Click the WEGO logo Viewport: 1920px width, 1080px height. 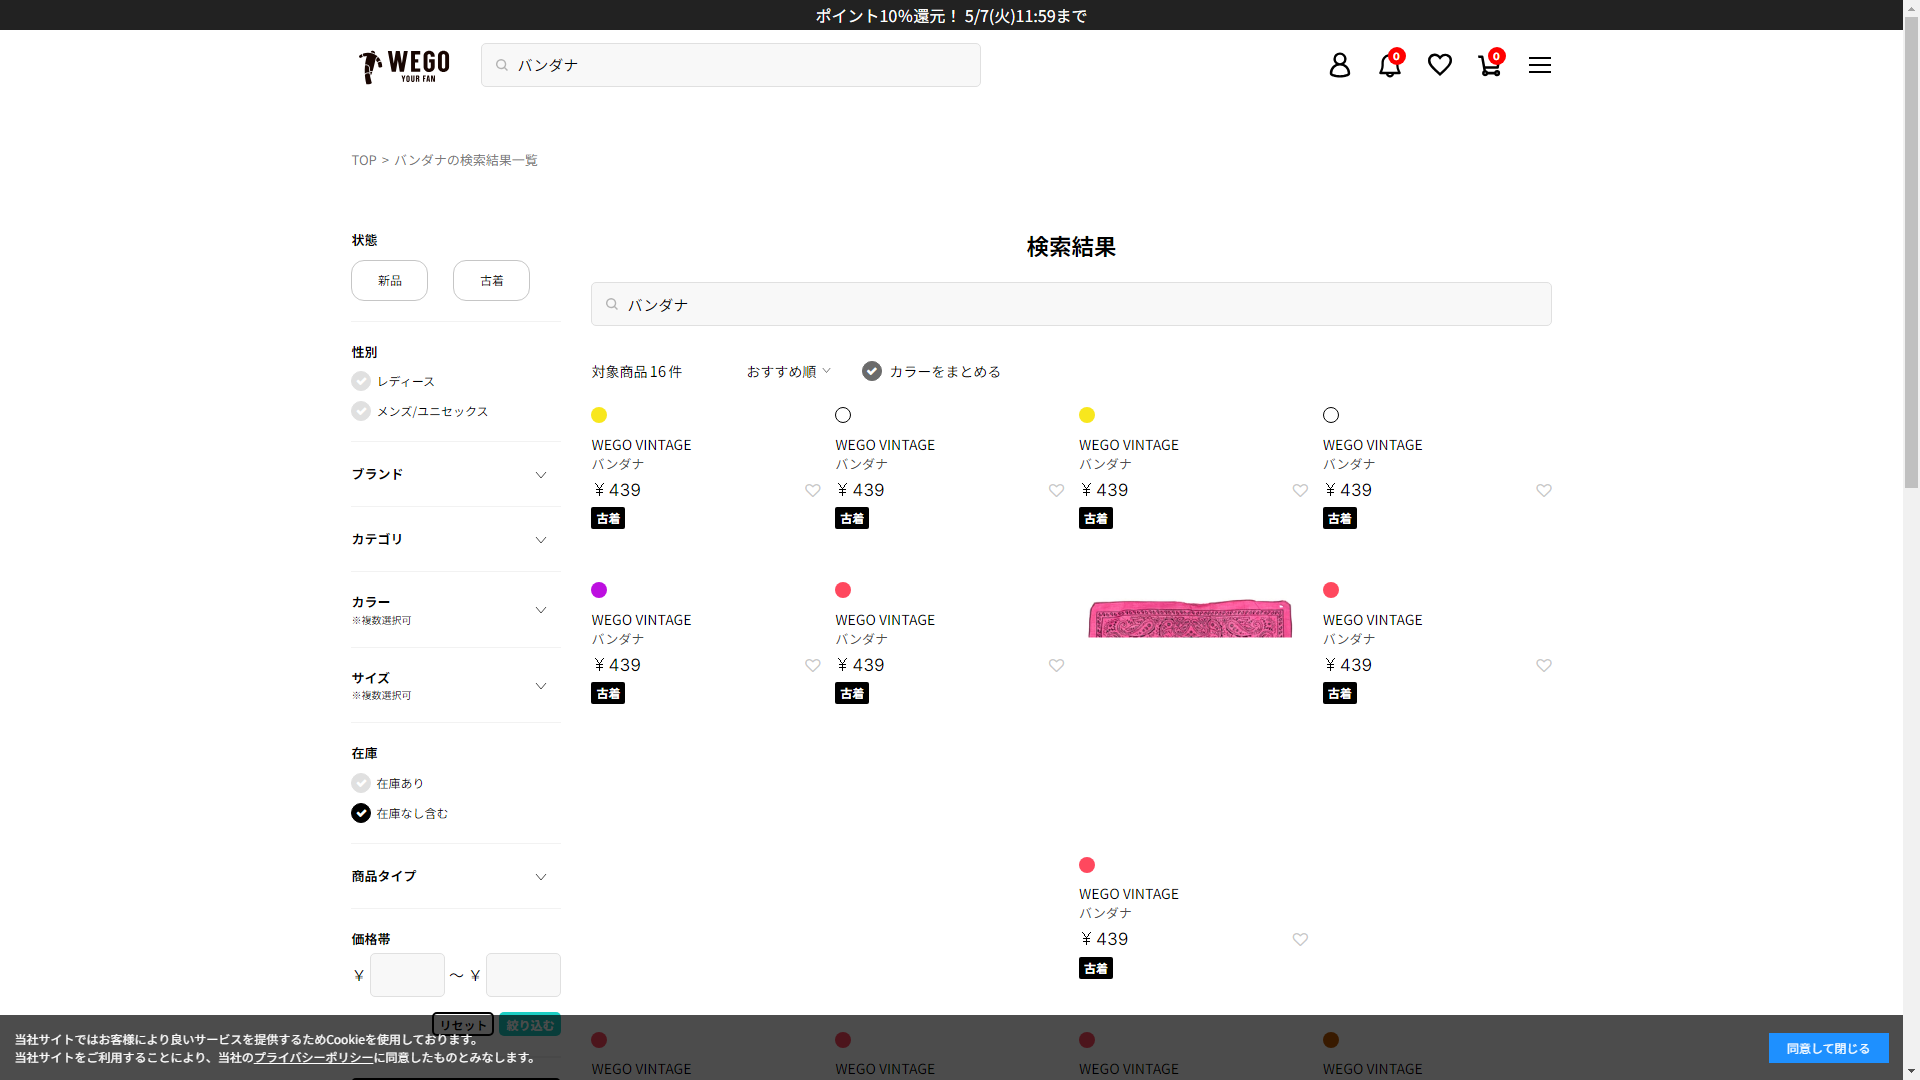tap(404, 66)
